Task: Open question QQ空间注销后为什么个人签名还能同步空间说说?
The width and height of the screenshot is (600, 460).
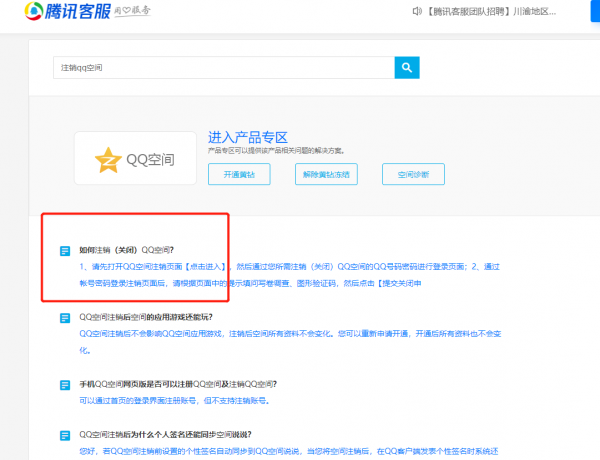Action: coord(165,434)
